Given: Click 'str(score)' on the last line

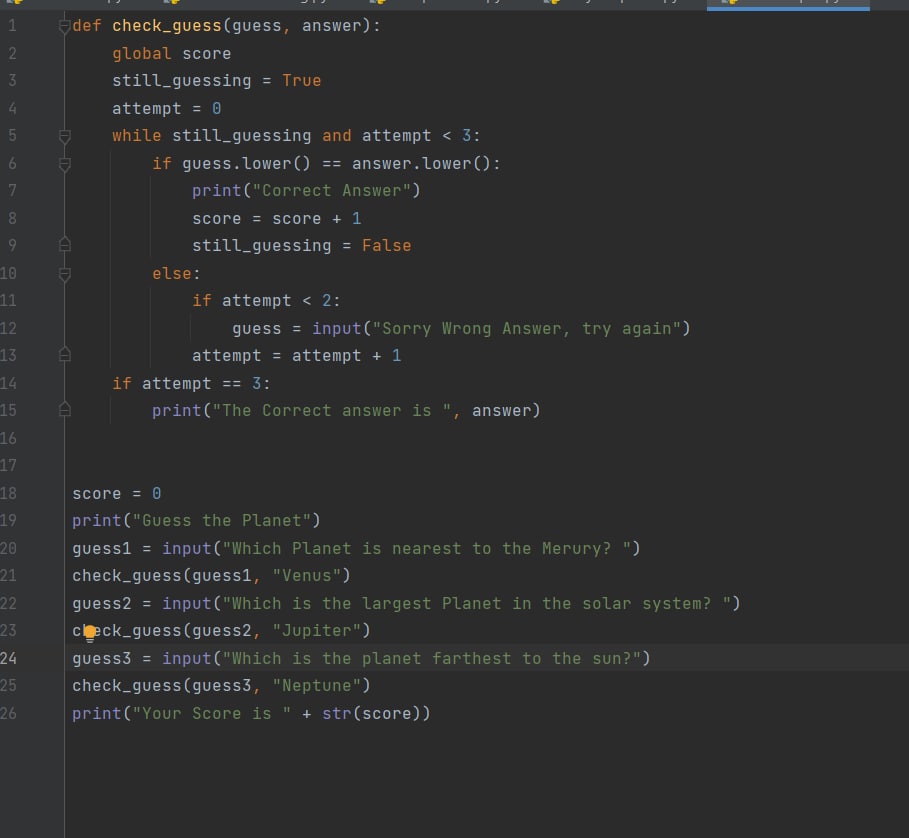Looking at the screenshot, I should [371, 713].
